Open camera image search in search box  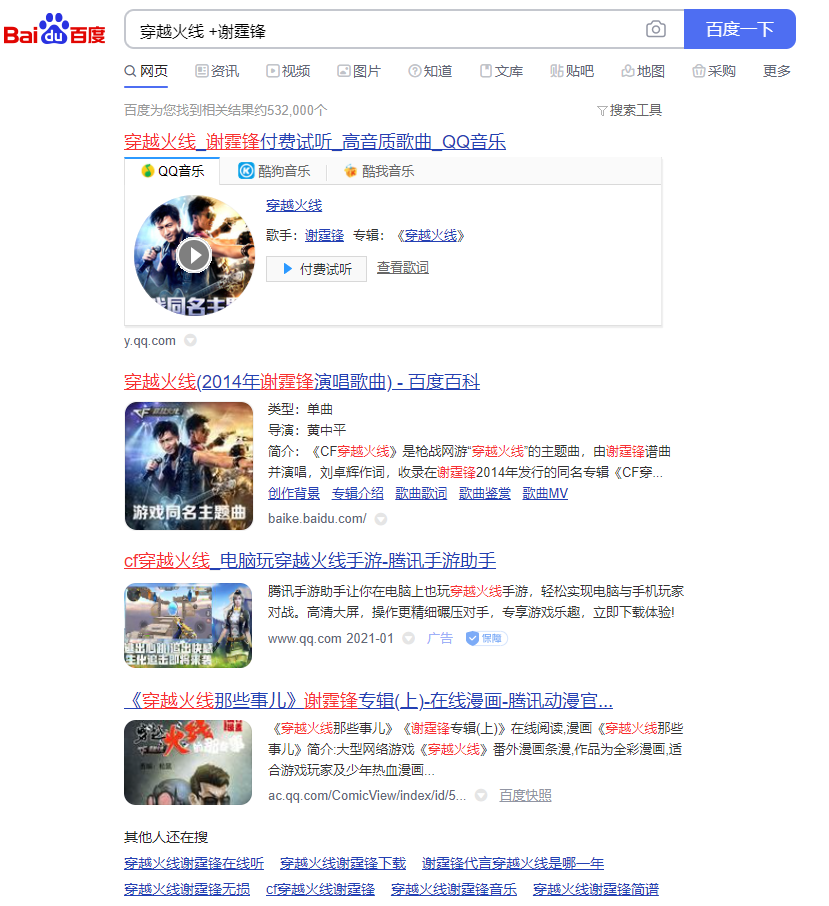point(656,30)
